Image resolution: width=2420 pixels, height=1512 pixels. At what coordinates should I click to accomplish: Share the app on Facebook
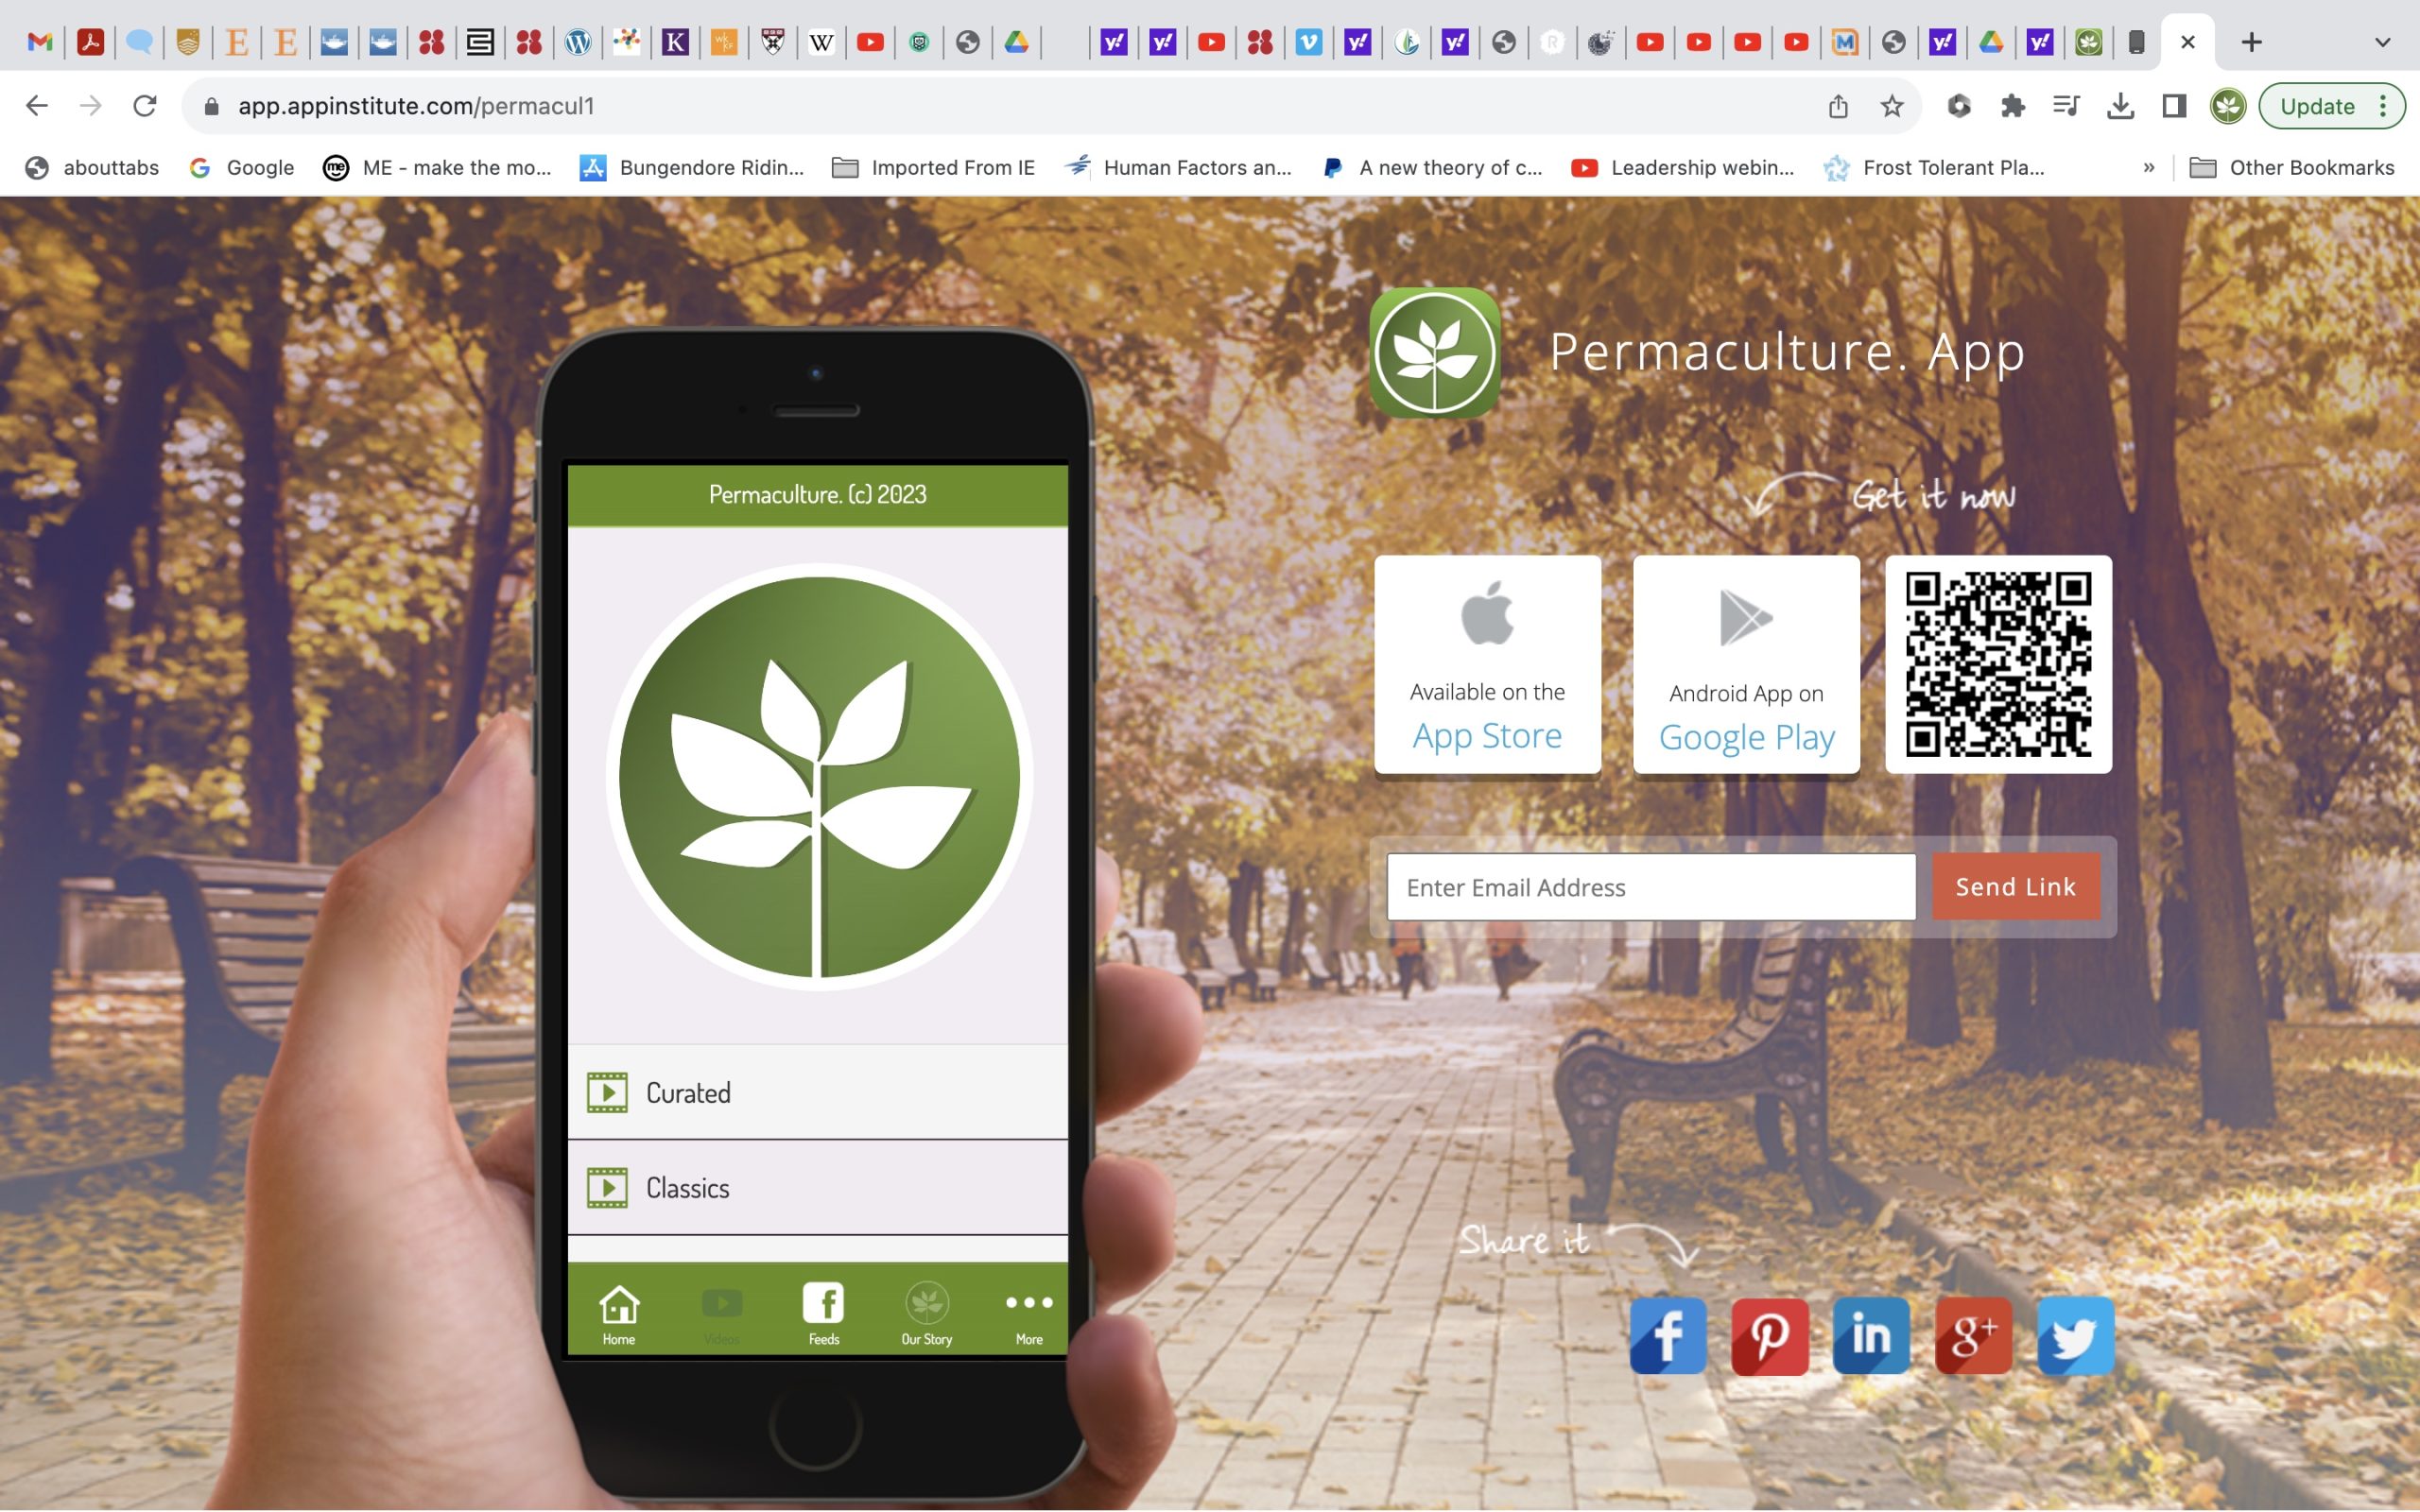click(1668, 1336)
